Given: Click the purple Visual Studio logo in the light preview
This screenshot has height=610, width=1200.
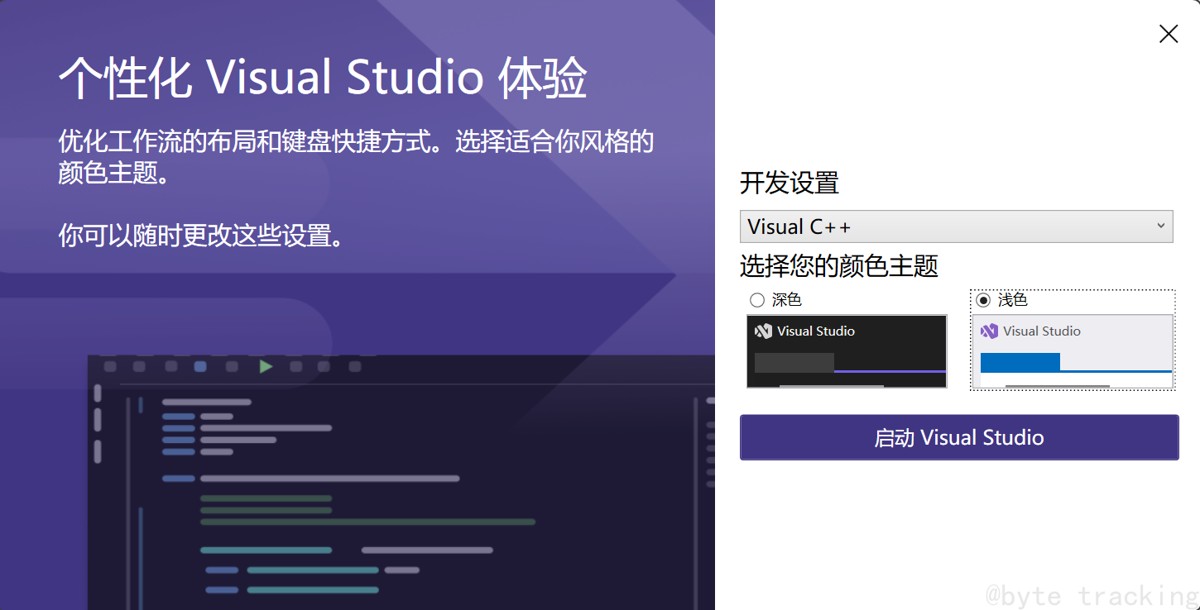Looking at the screenshot, I should 990,331.
